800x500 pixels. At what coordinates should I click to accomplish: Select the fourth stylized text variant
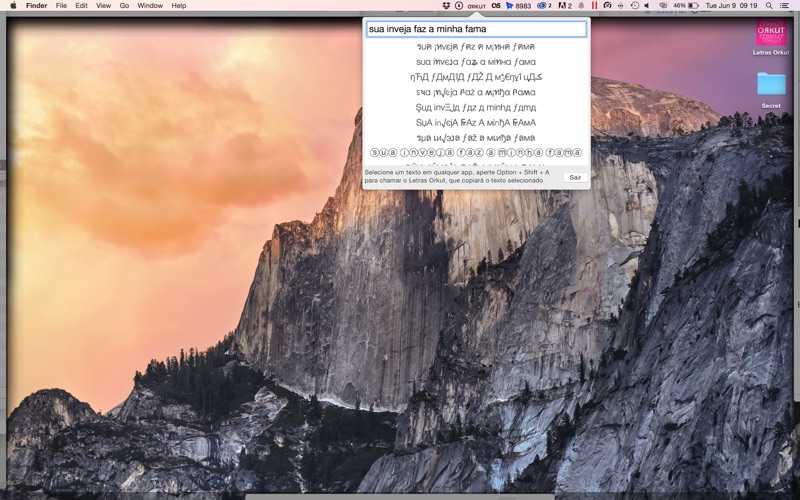point(476,92)
